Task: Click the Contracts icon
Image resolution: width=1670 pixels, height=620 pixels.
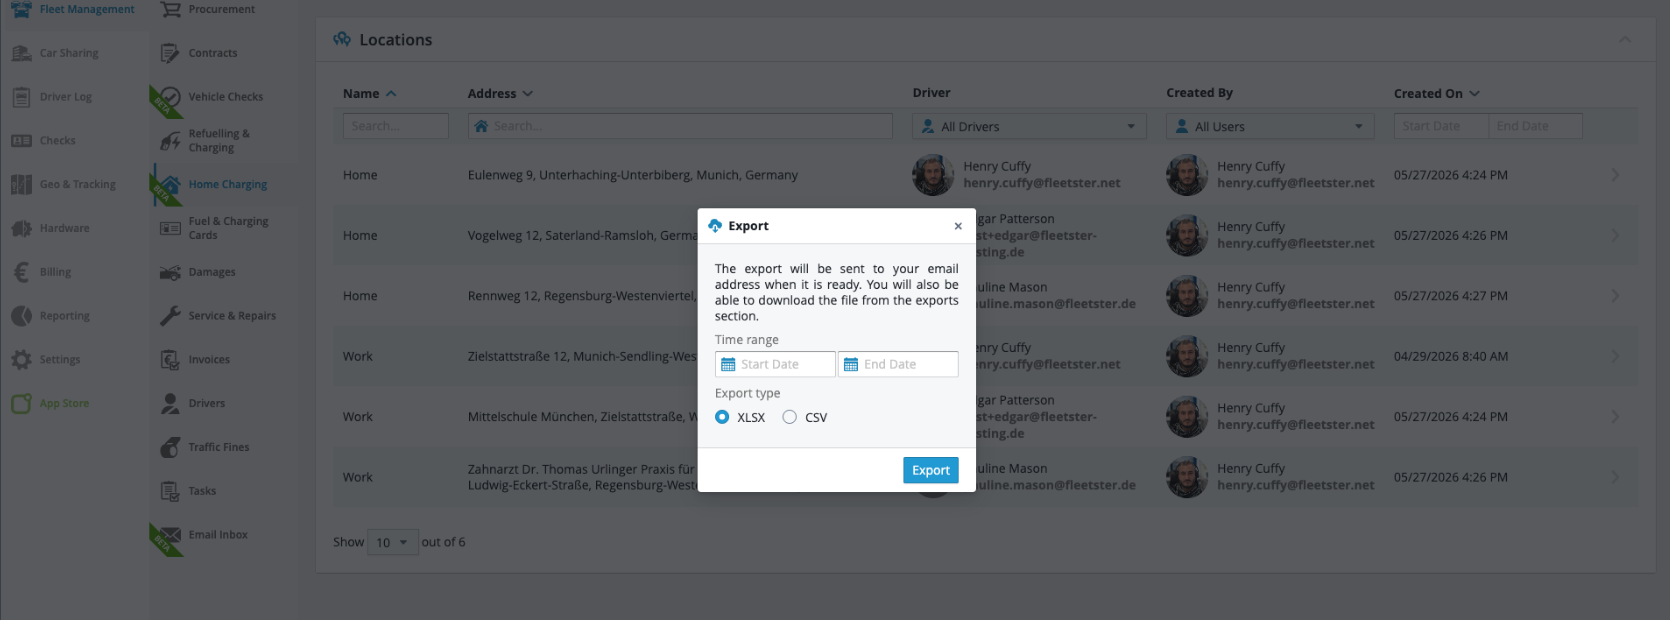Action: (170, 53)
